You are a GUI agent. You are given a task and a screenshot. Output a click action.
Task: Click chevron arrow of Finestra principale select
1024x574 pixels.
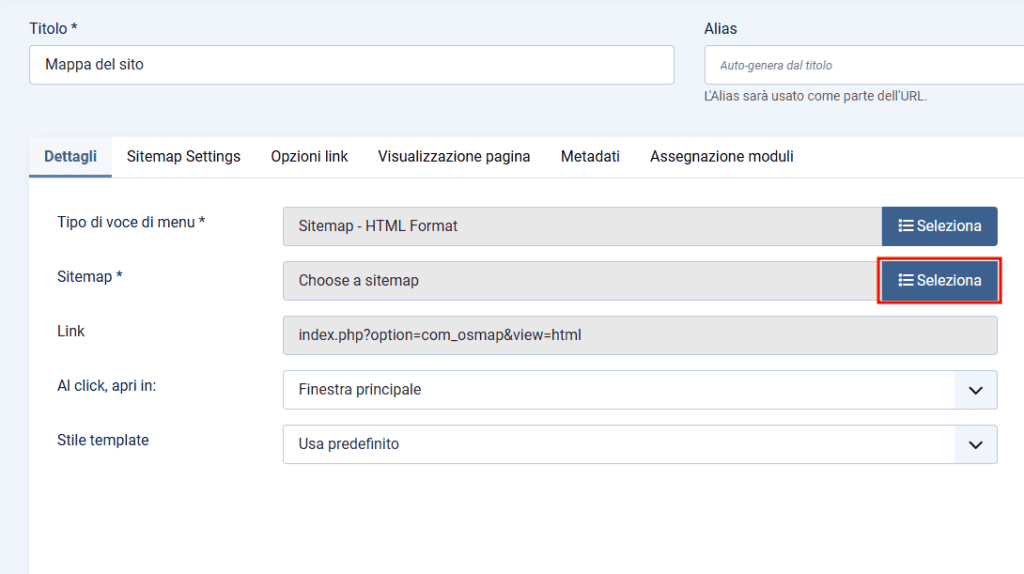(976, 391)
